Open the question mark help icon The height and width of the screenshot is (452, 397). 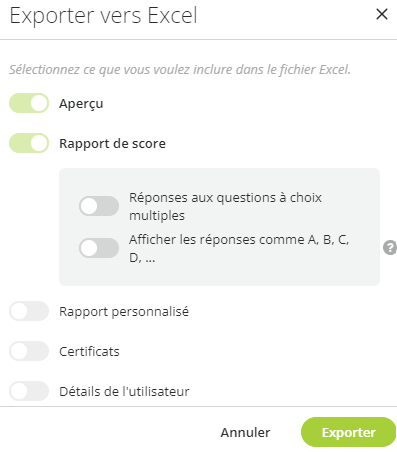pyautogui.click(x=390, y=248)
